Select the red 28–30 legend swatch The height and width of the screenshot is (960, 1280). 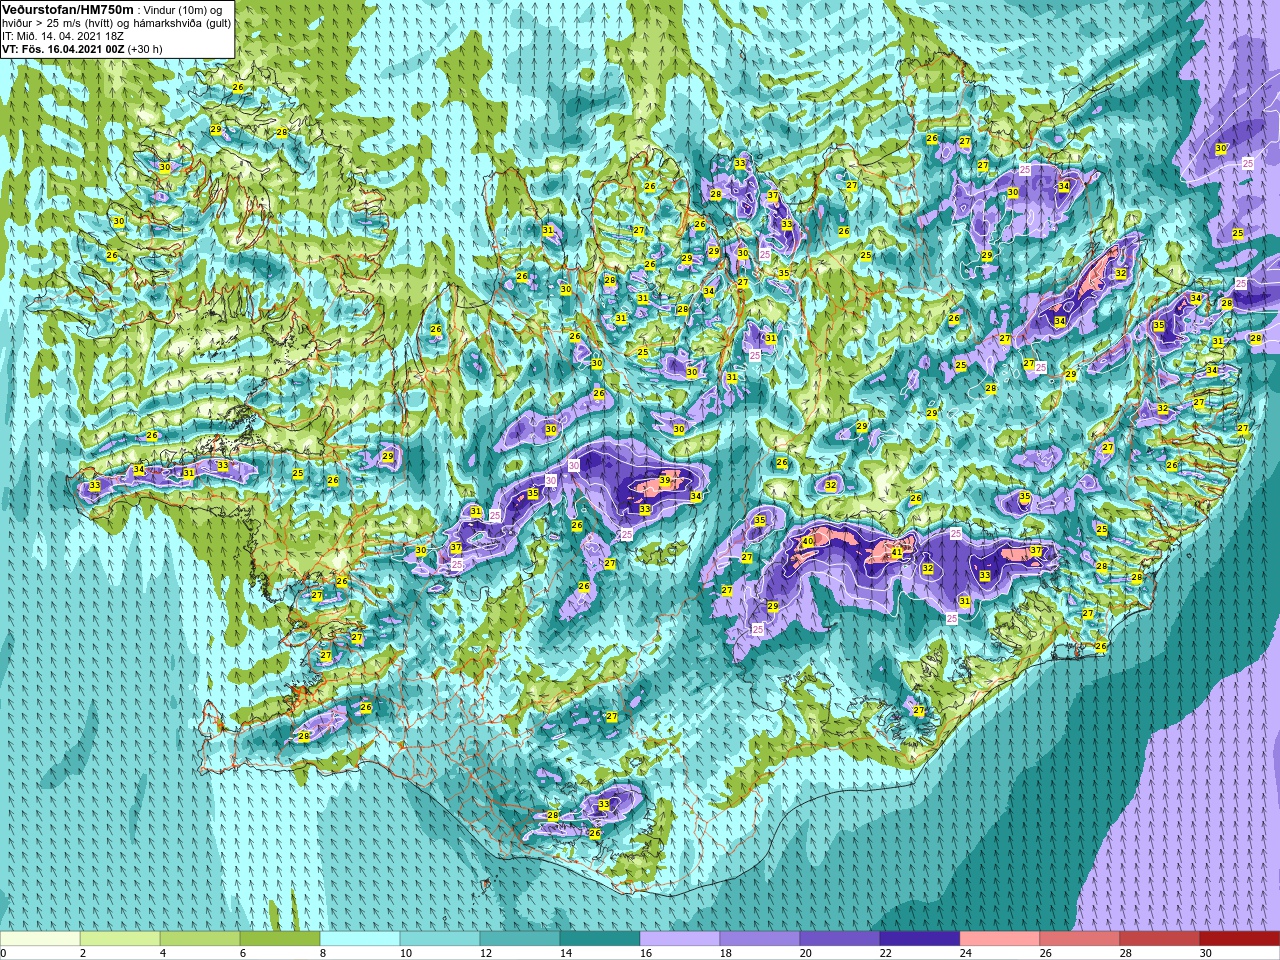1160,939
